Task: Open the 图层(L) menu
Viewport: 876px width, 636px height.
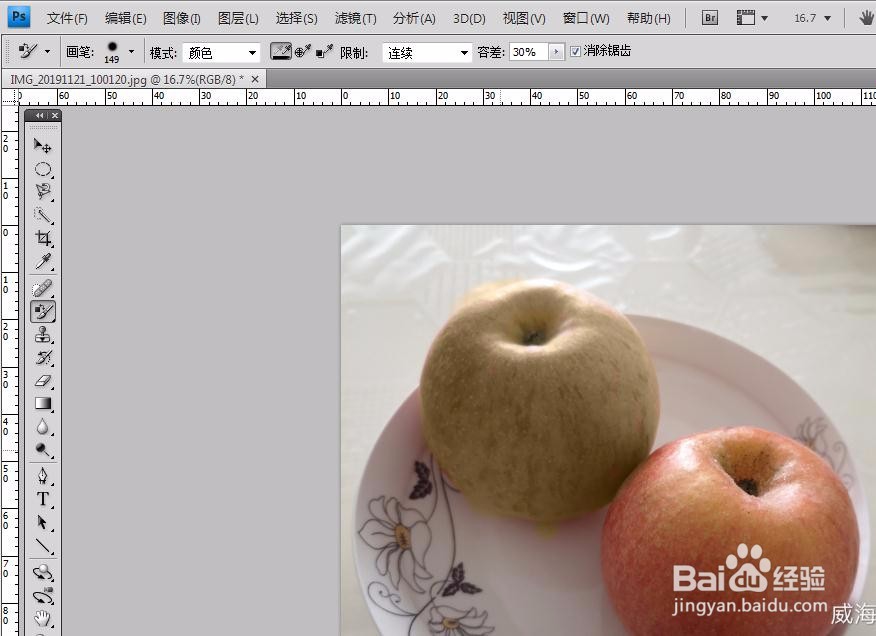Action: 238,18
